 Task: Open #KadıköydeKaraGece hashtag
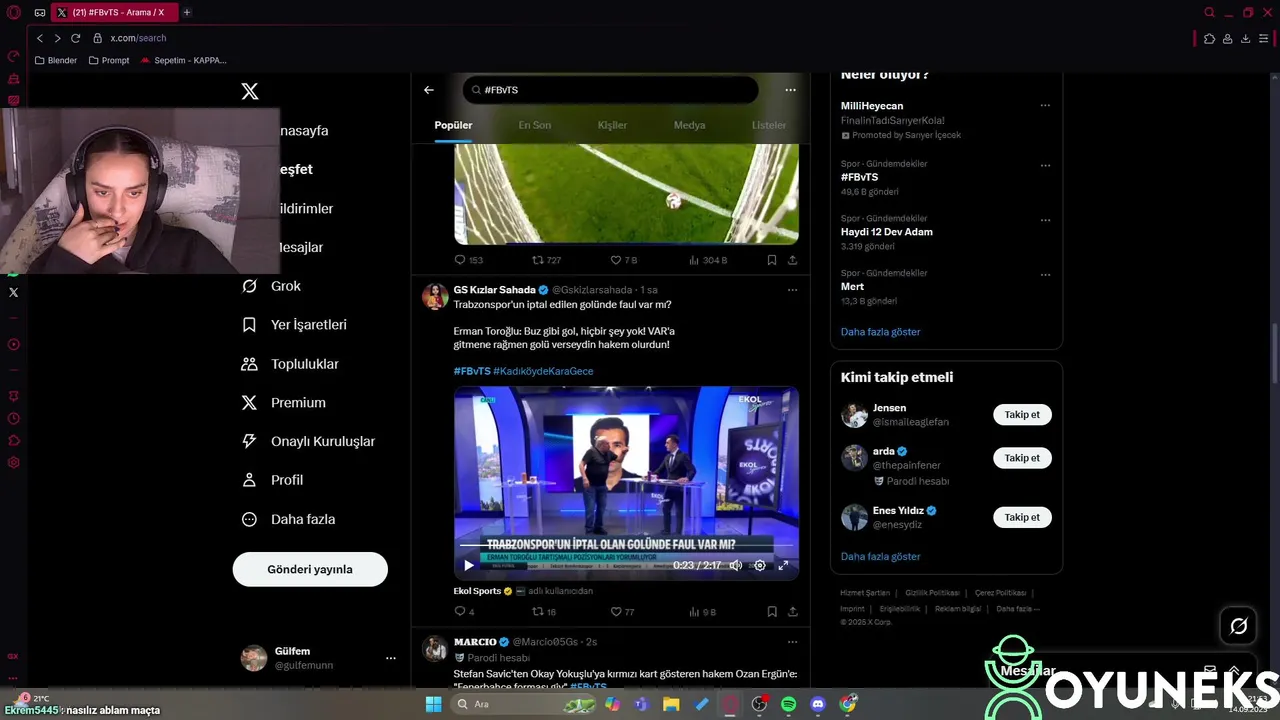[543, 371]
